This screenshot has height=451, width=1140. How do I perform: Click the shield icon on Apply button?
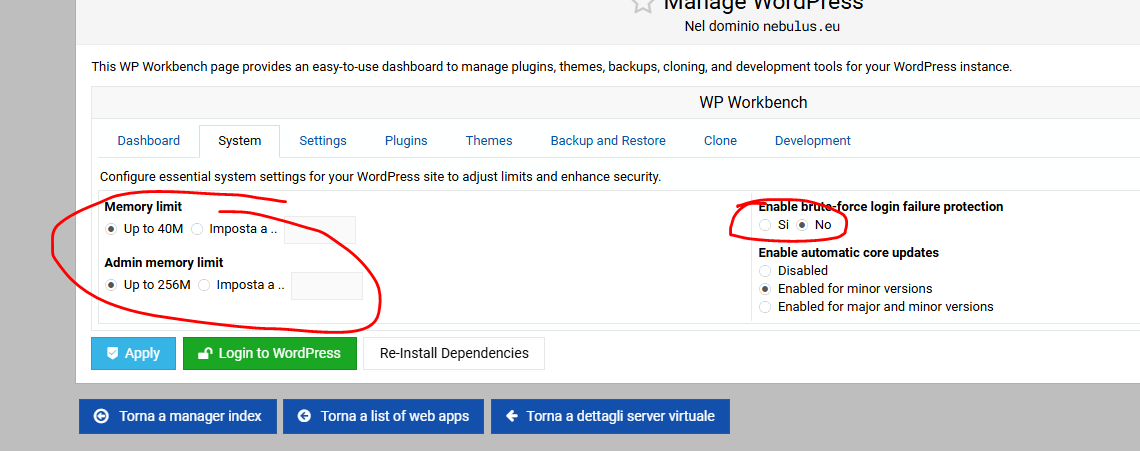112,353
